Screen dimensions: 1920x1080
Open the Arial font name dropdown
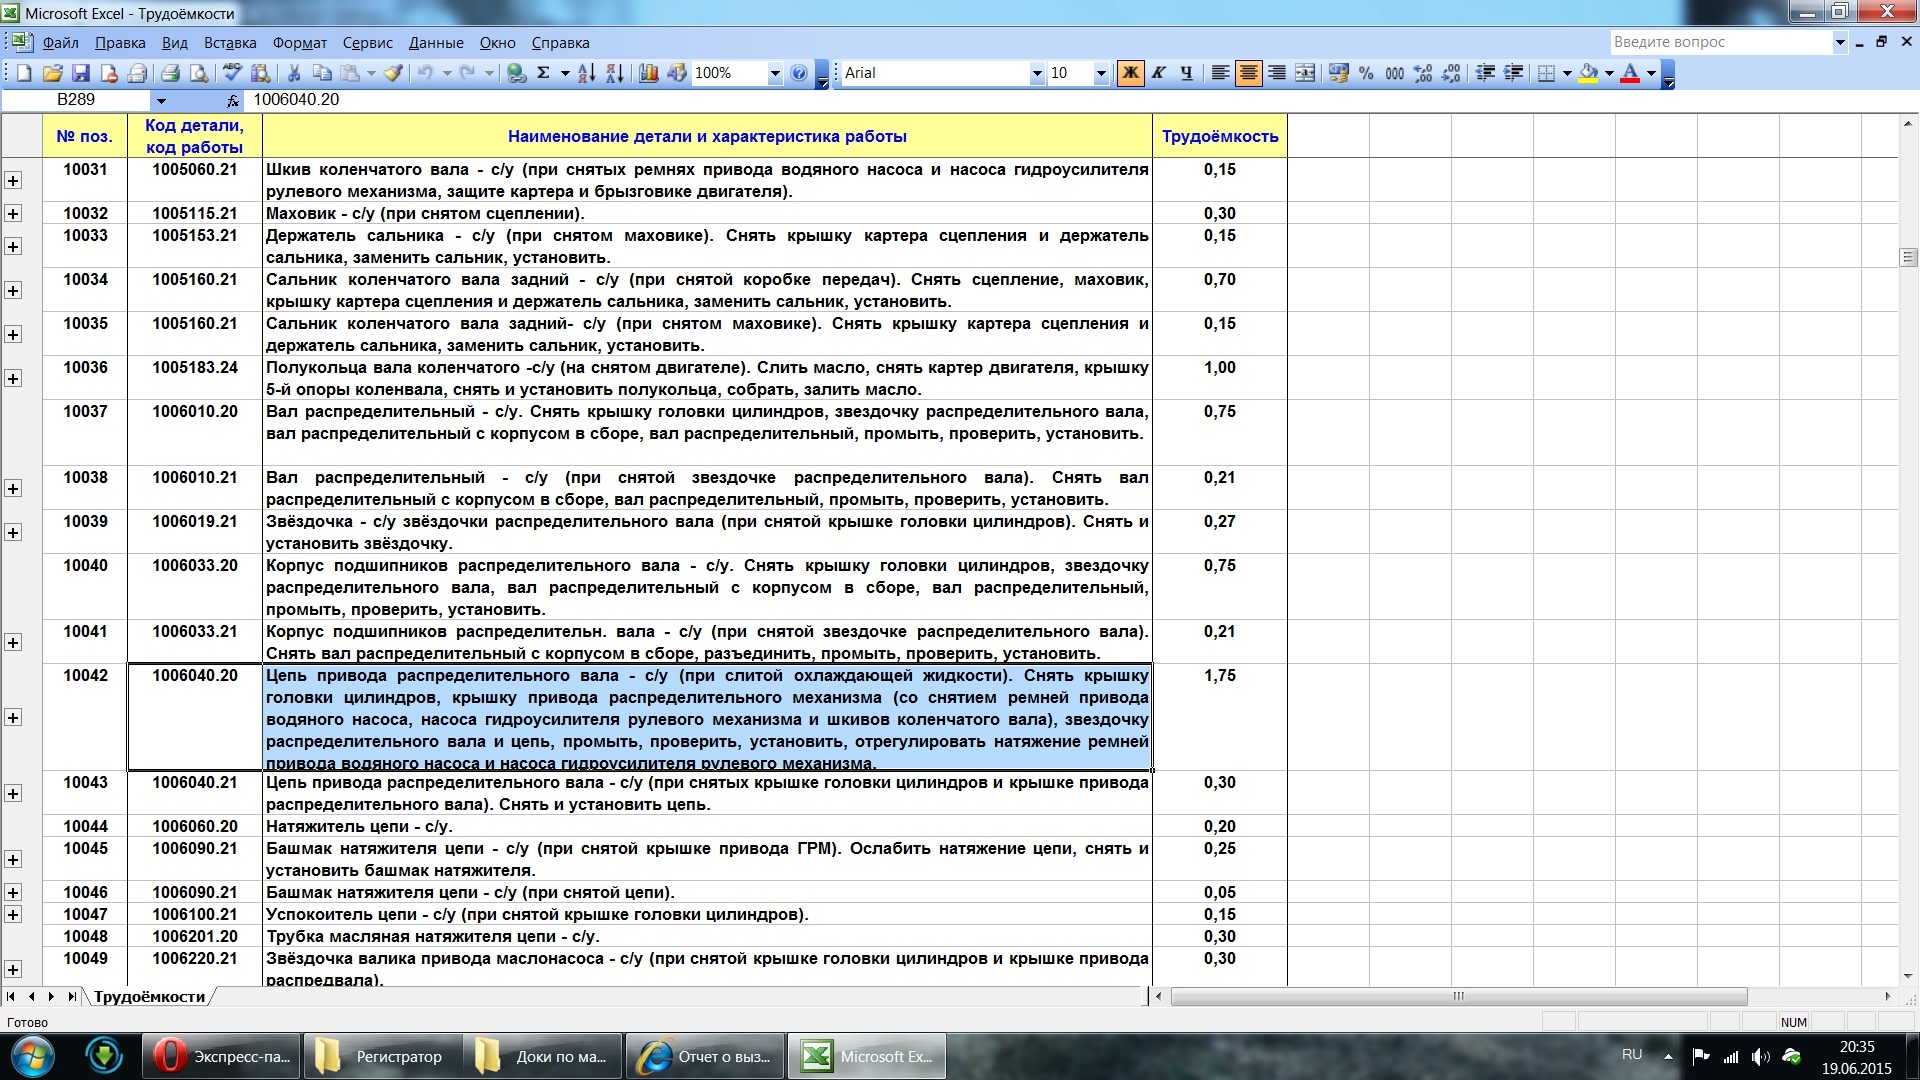click(x=1036, y=73)
